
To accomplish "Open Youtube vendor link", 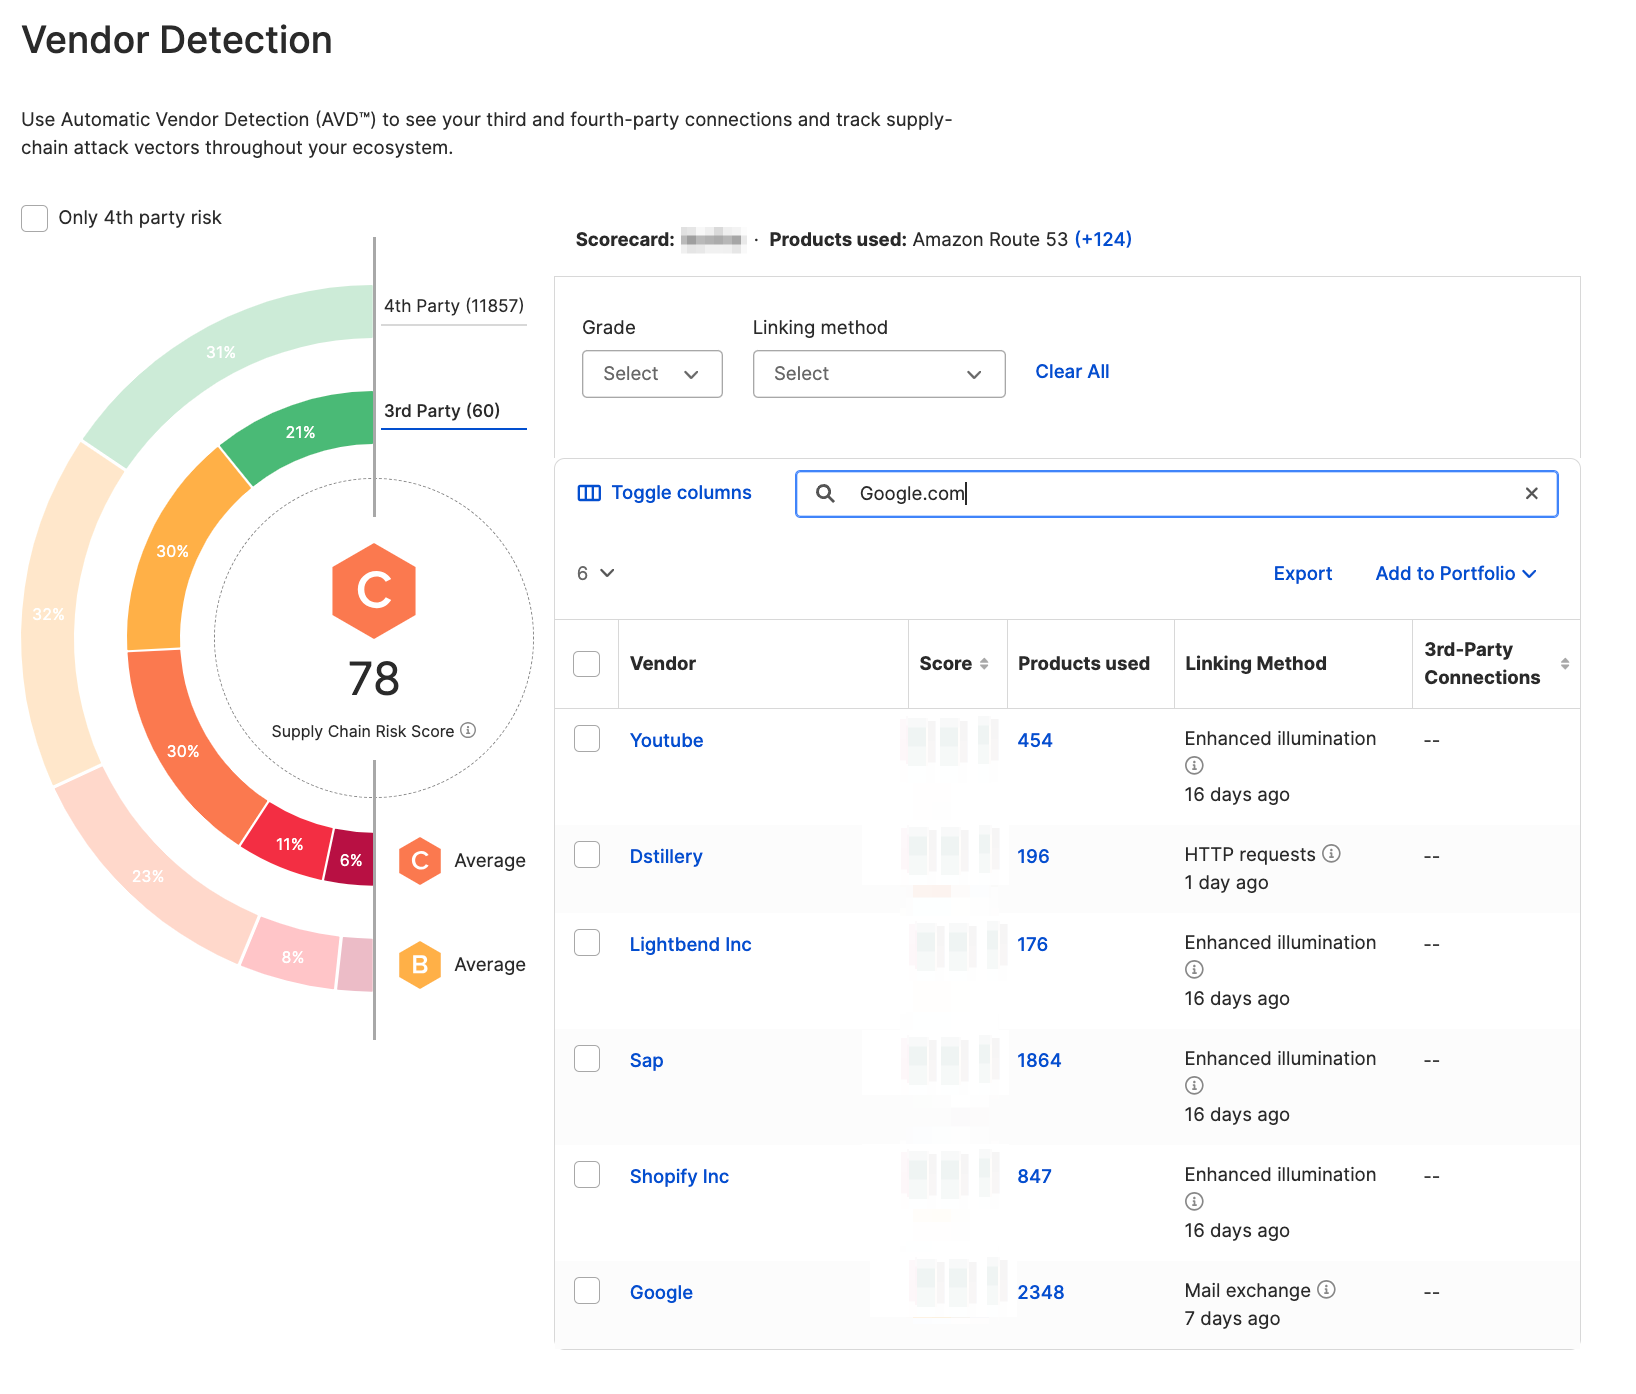I will (666, 741).
